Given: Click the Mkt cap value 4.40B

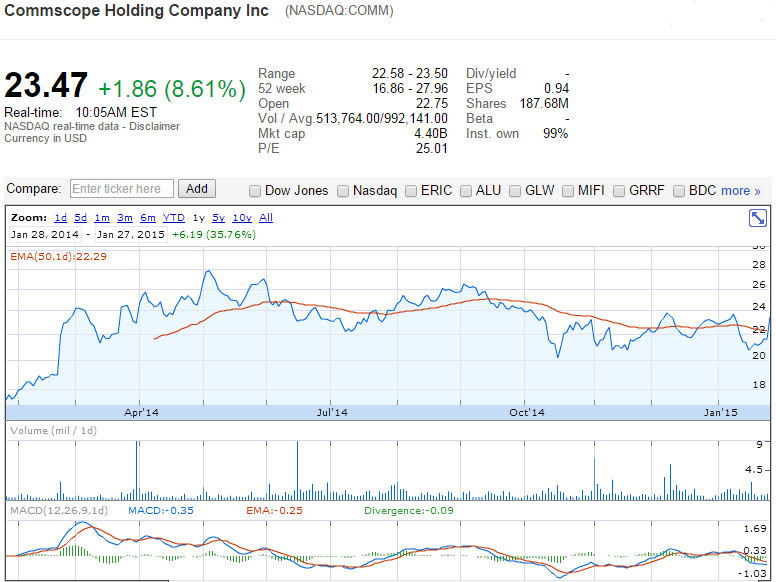Looking at the screenshot, I should pos(431,134).
